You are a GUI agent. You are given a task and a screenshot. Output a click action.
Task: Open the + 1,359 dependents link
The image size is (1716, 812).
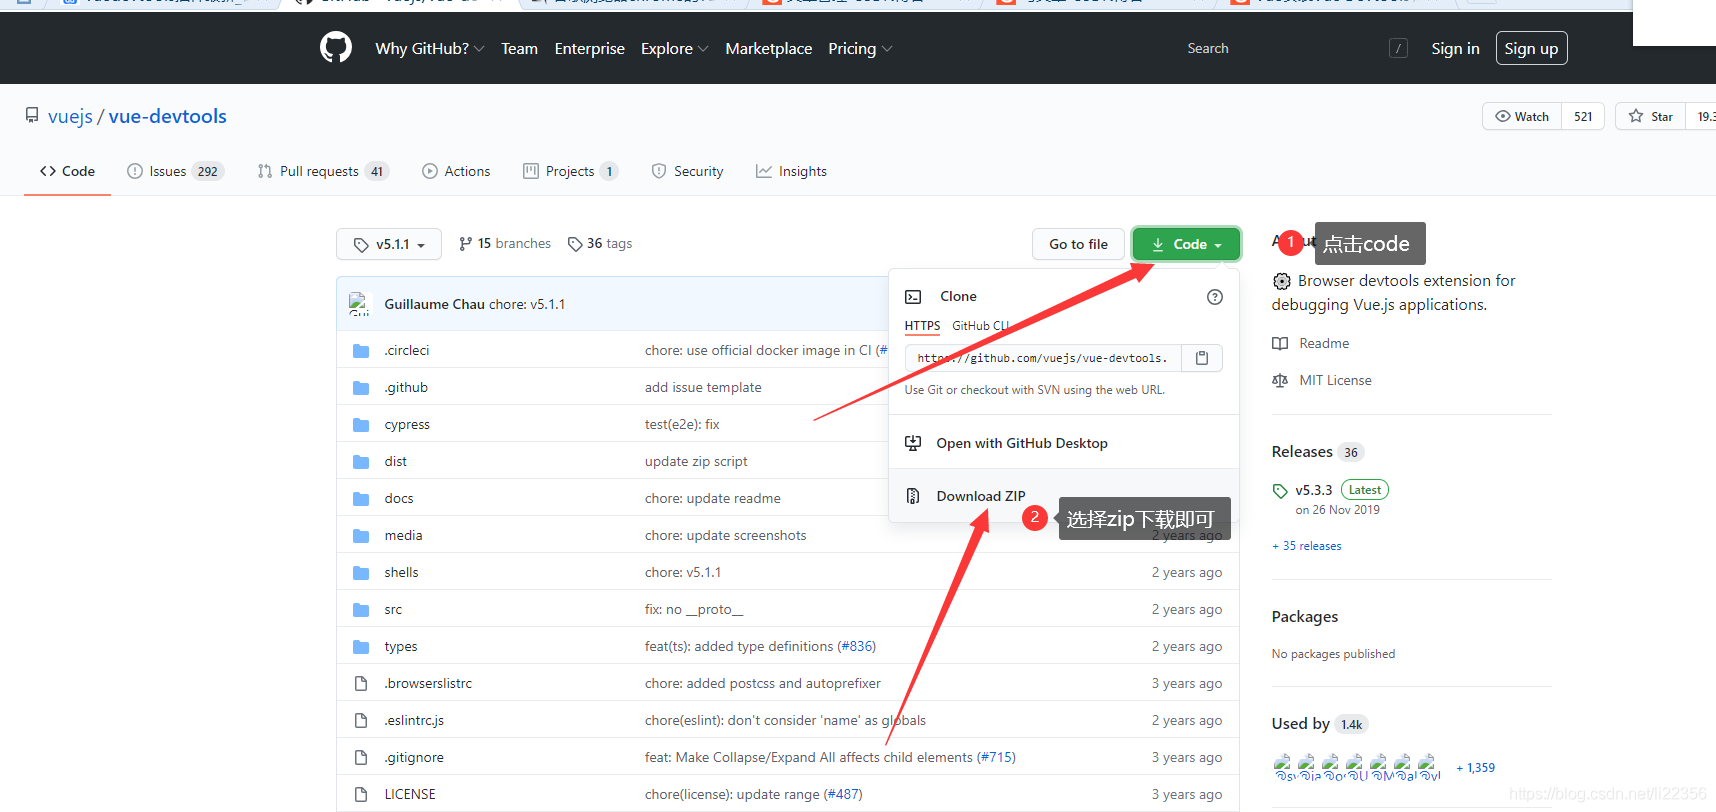click(1476, 768)
